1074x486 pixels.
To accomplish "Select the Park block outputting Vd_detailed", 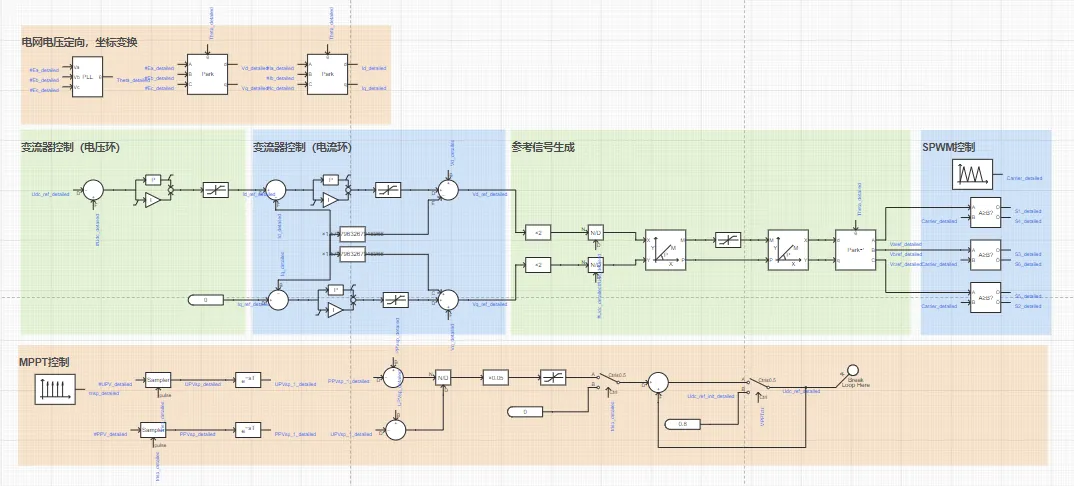I will coord(207,75).
